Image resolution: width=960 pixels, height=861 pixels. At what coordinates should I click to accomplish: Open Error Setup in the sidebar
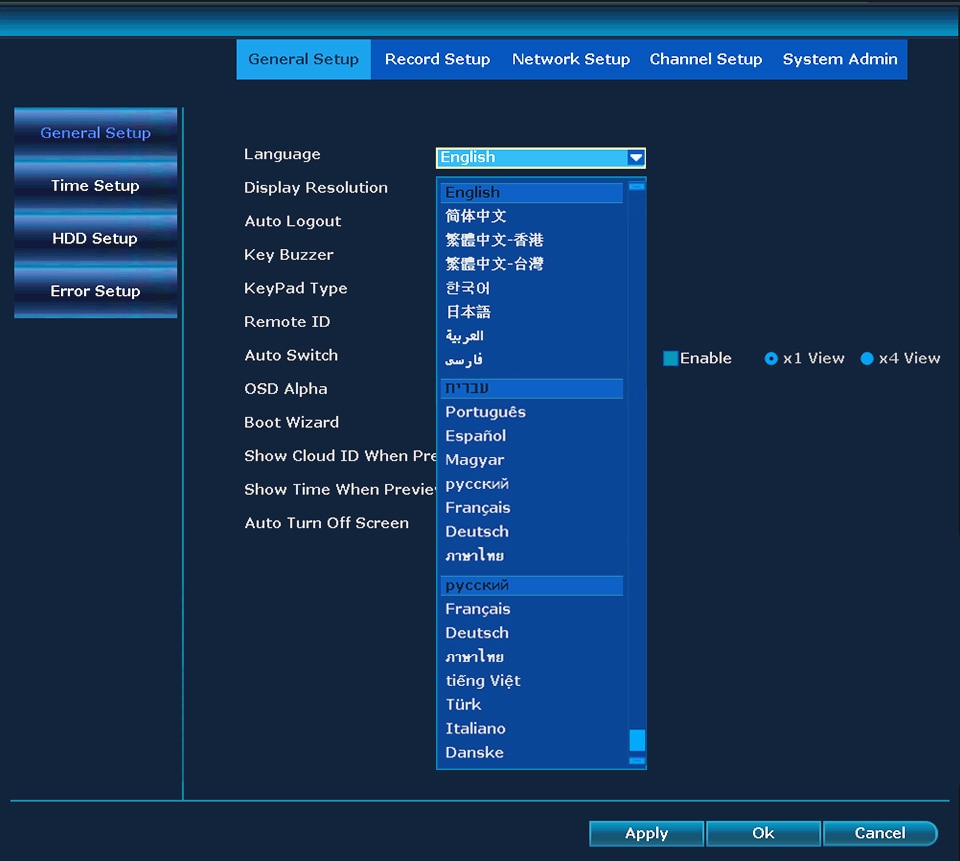pyautogui.click(x=96, y=291)
